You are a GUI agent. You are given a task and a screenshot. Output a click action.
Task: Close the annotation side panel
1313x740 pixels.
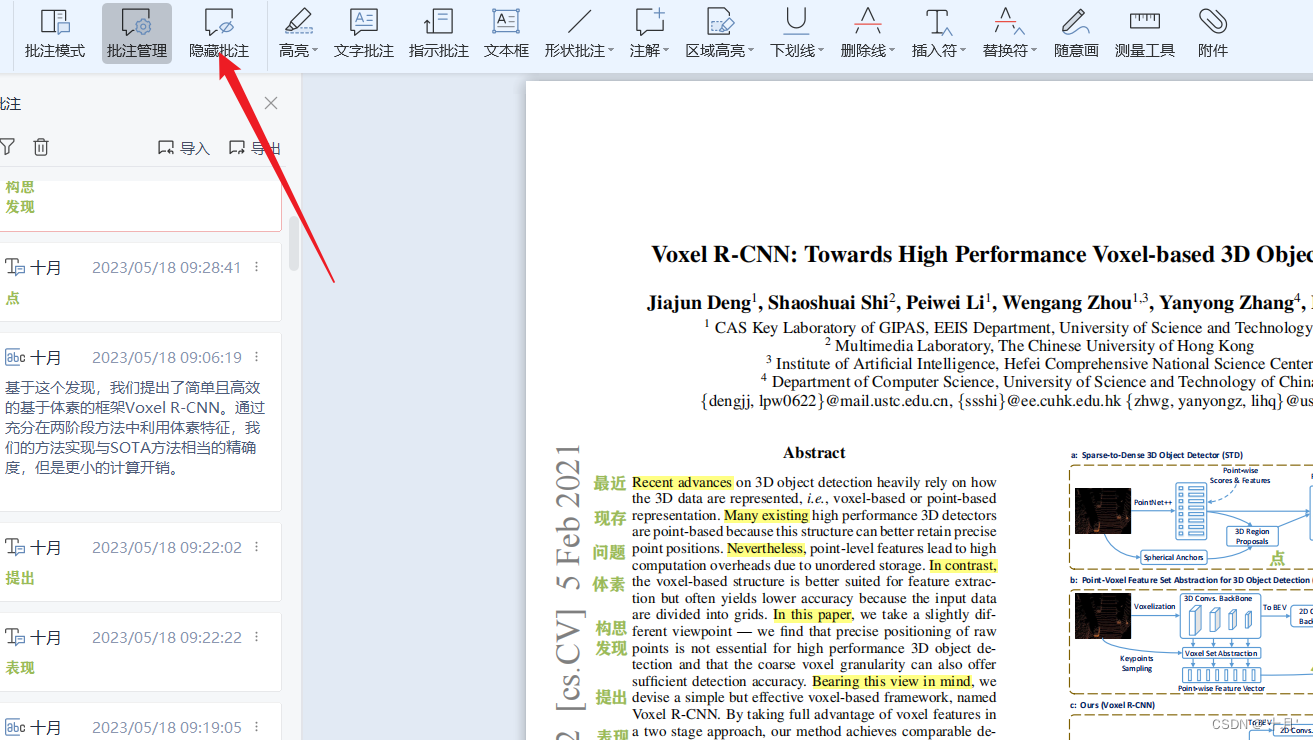pos(271,103)
